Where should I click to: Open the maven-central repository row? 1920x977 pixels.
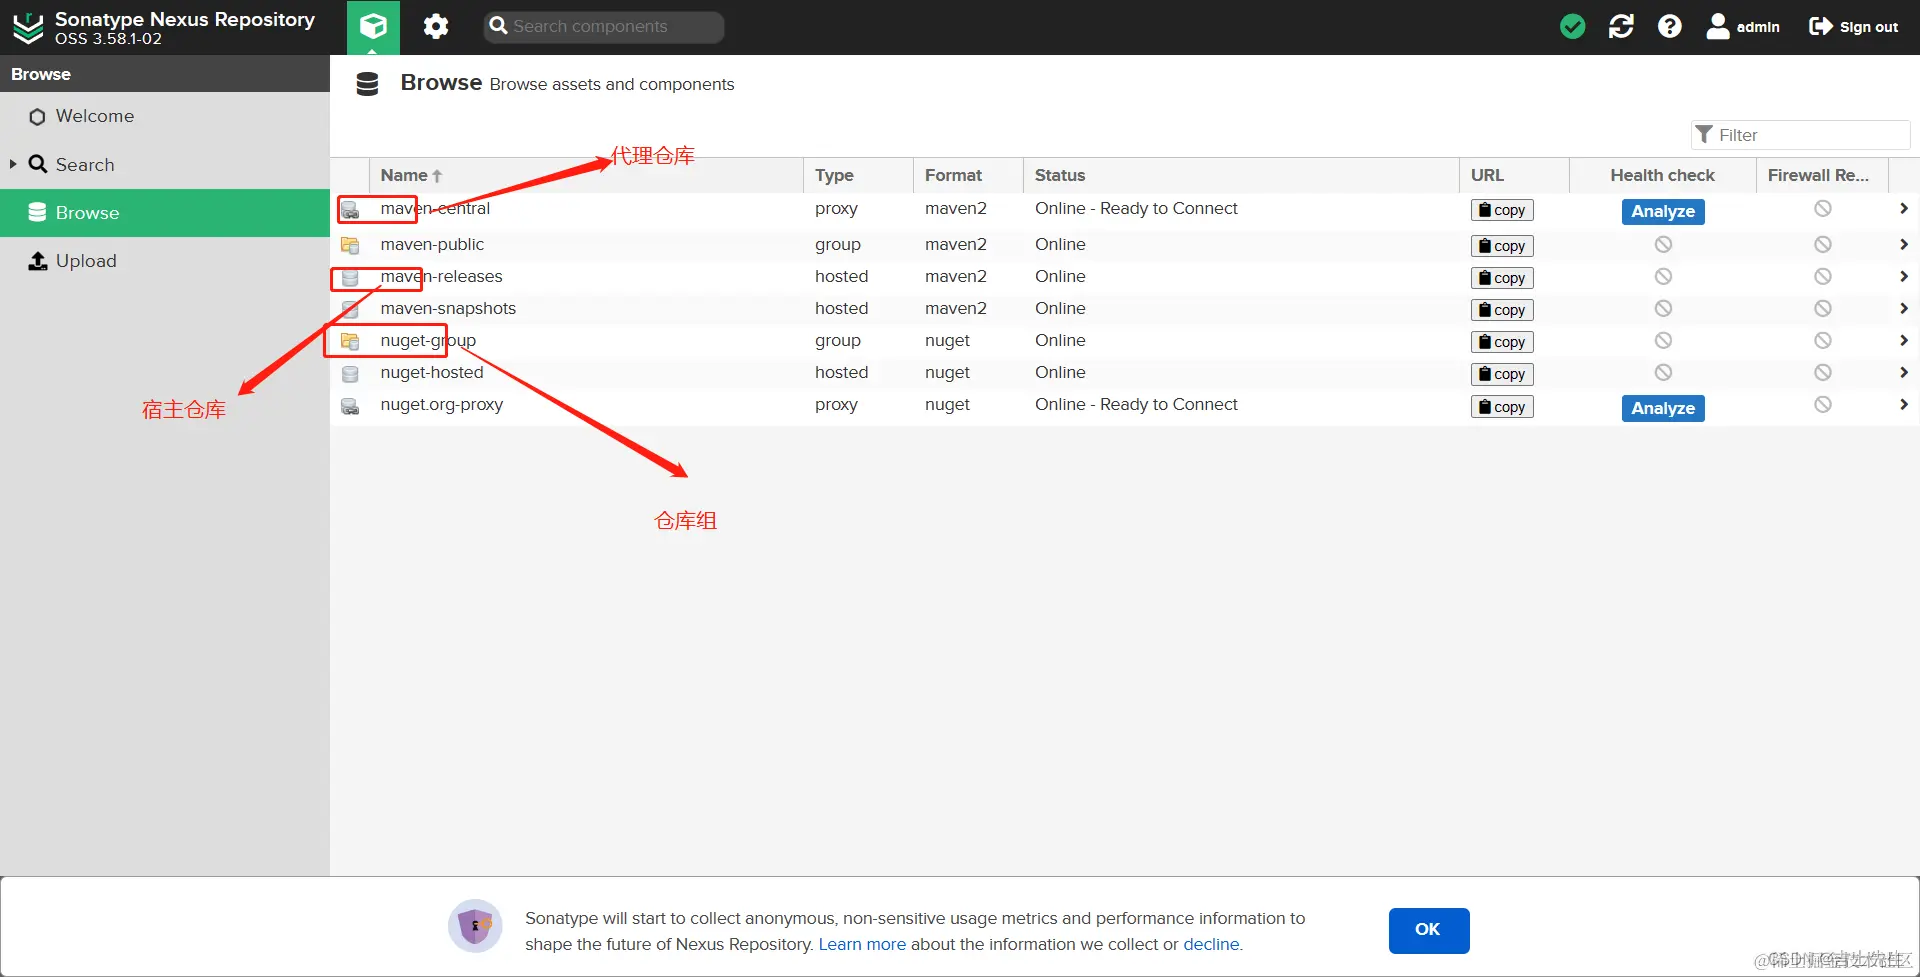click(1125, 209)
